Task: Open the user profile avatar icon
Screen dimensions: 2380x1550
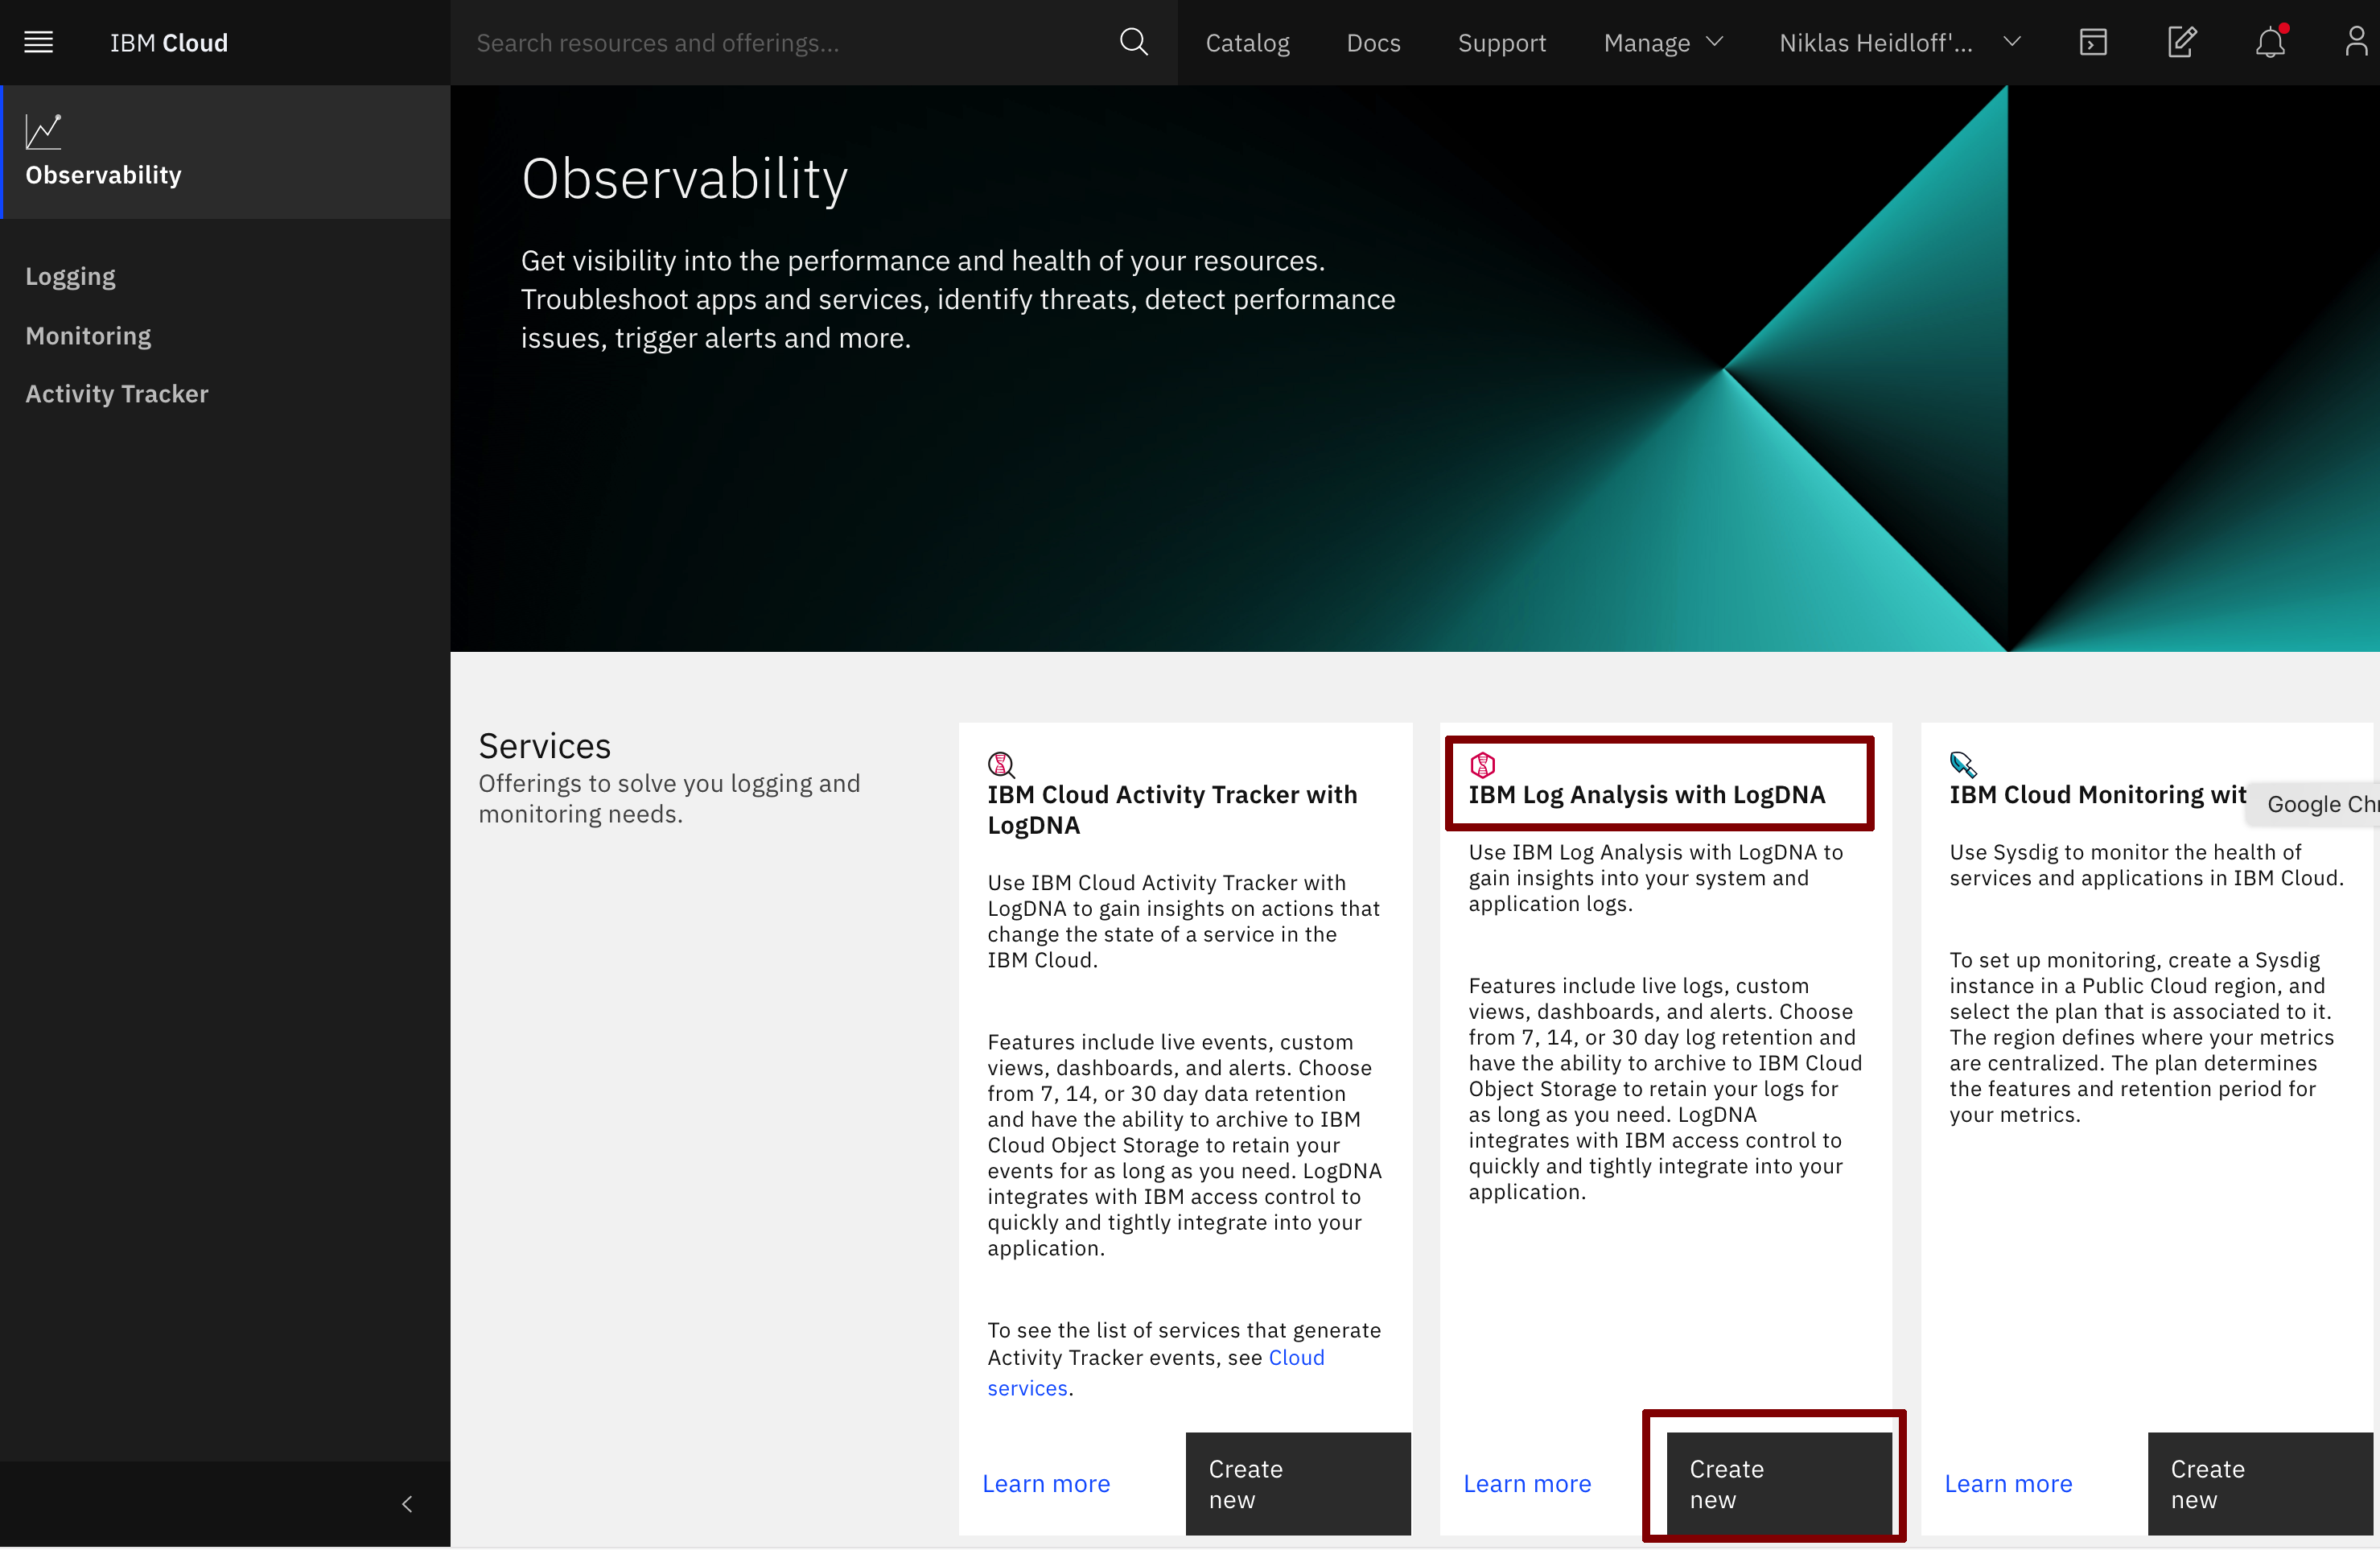Action: 2357,42
